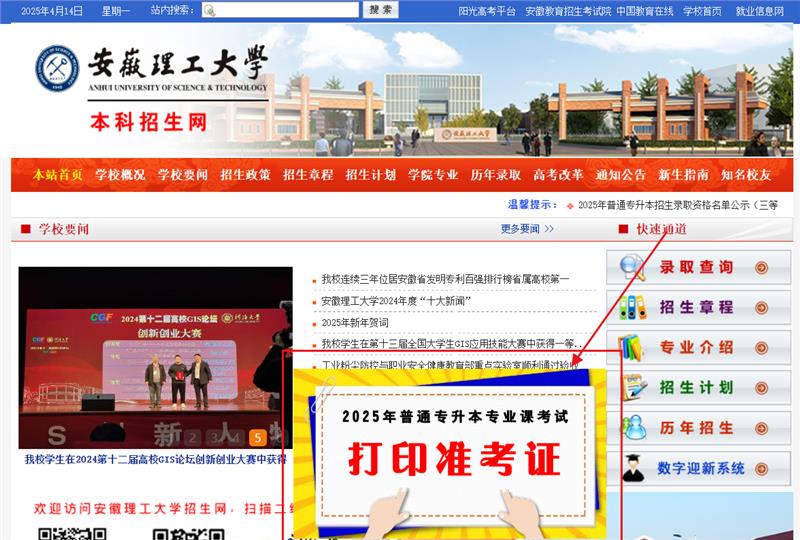This screenshot has width=800, height=540.
Task: Open news 我校连续三年位居安徽省发明专利百强排行榜
Action: coord(445,279)
